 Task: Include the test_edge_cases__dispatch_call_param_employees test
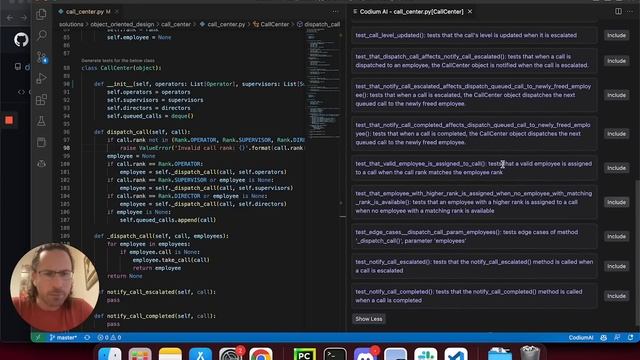[616, 236]
